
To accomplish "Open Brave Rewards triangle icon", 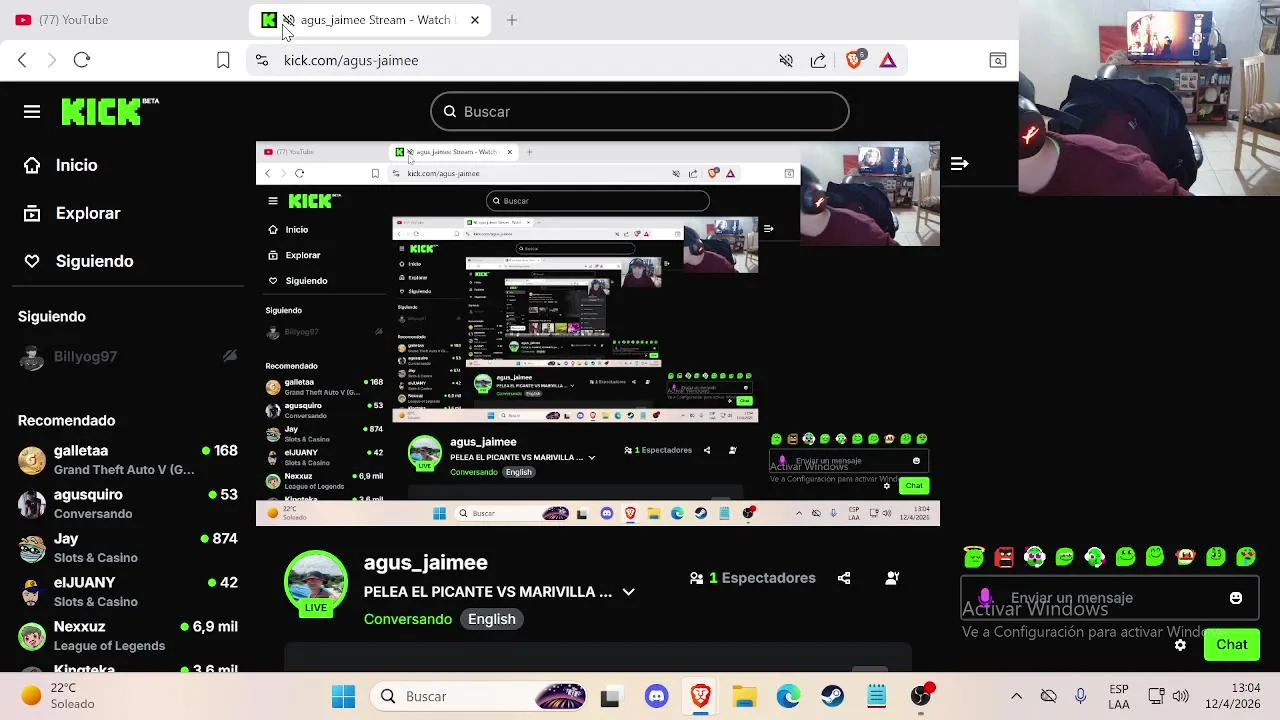I will (888, 60).
